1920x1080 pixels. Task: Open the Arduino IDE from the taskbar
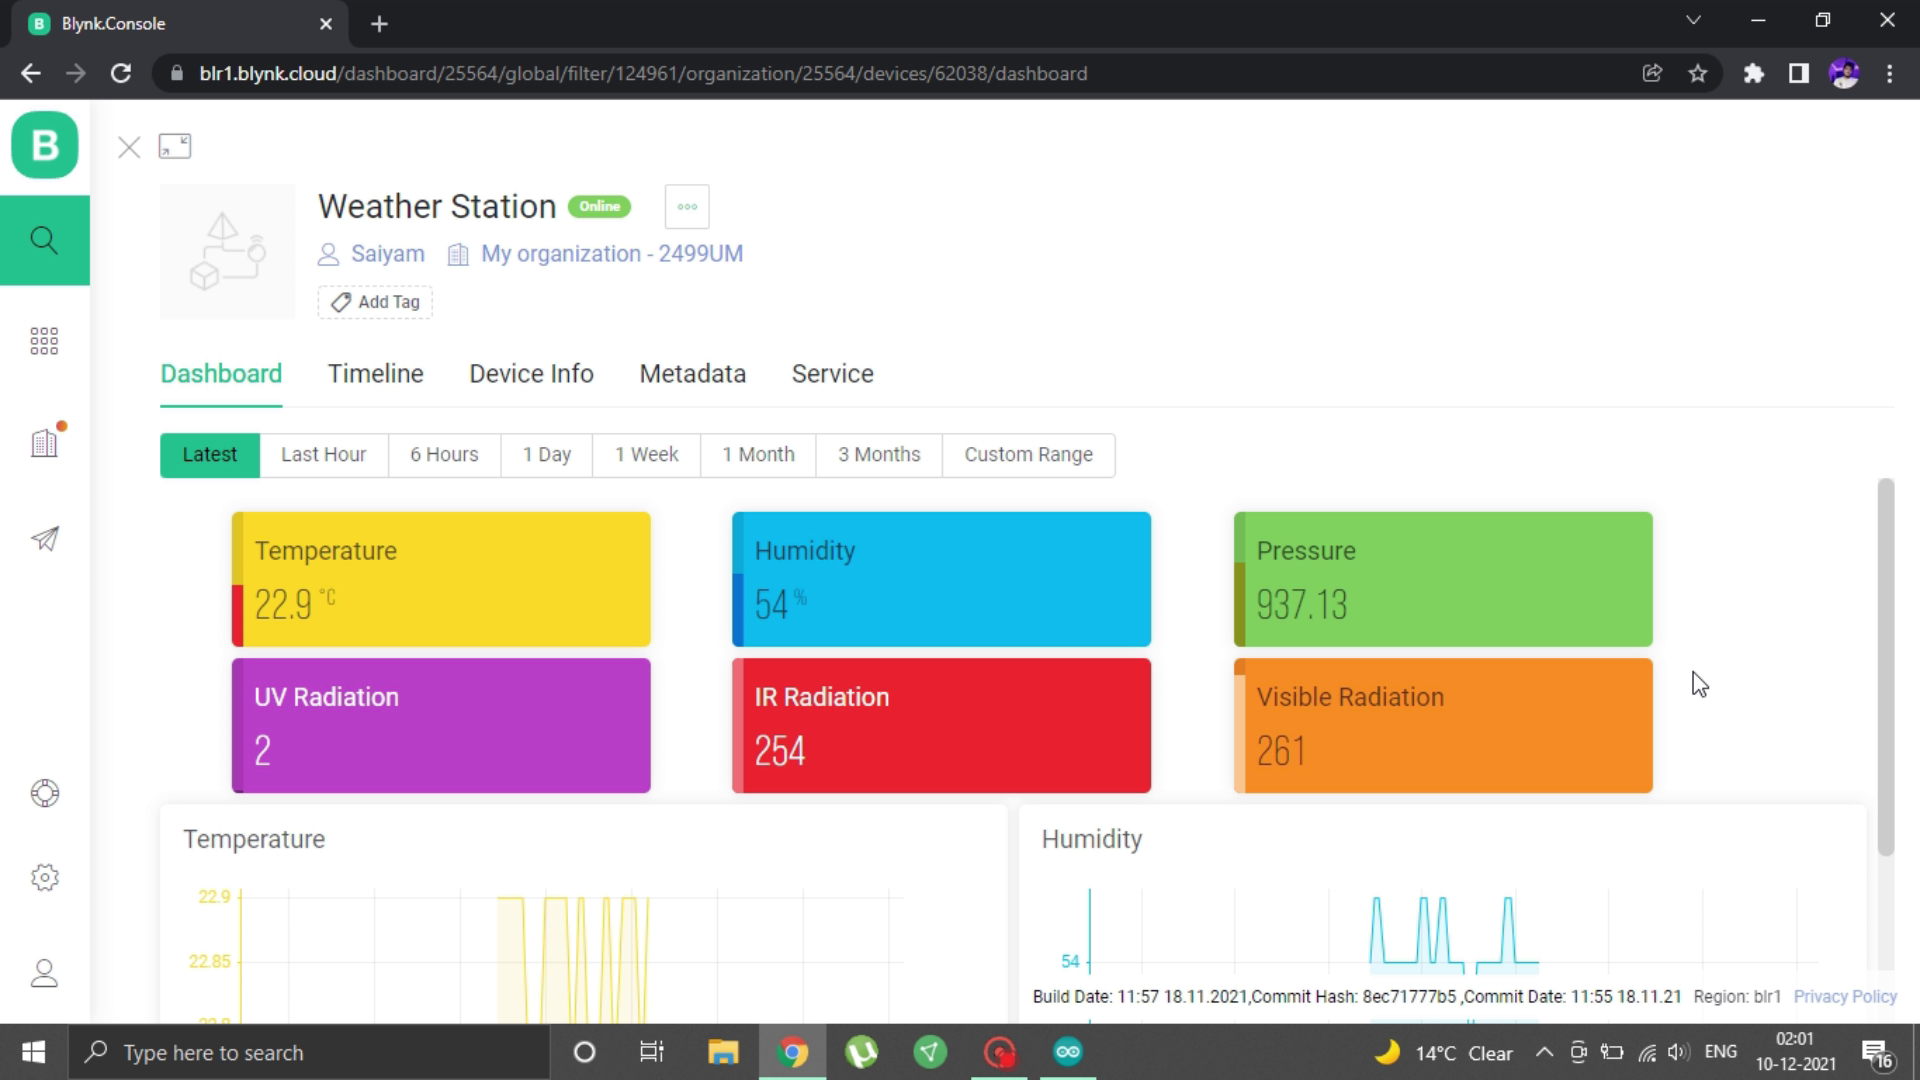pyautogui.click(x=1066, y=1051)
